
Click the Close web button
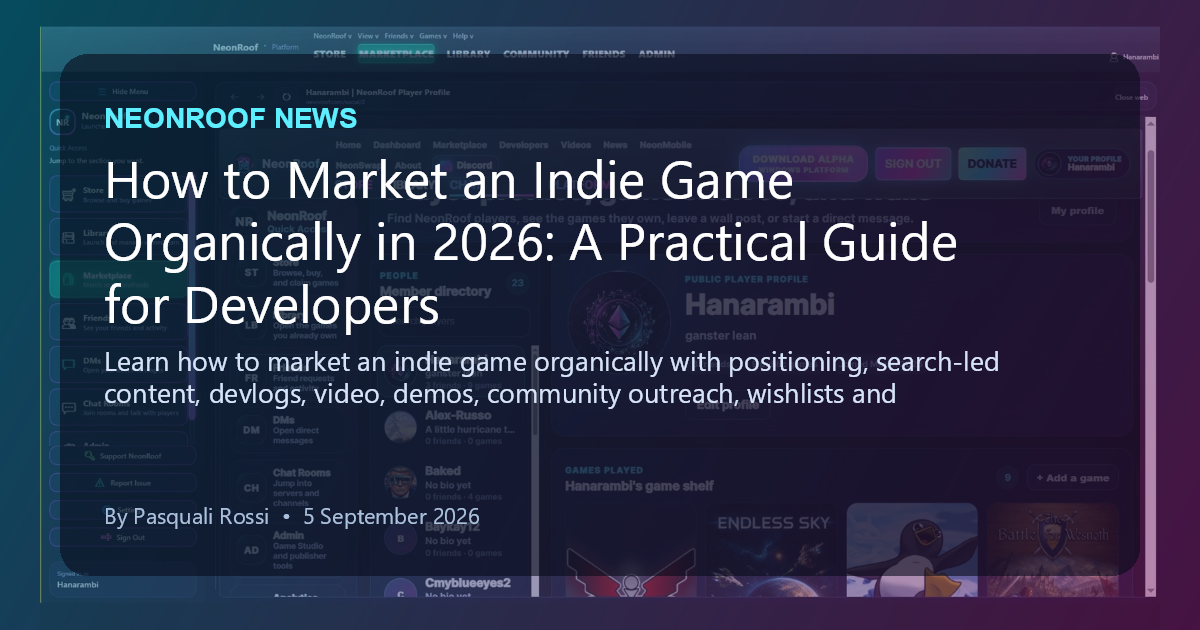[1130, 97]
